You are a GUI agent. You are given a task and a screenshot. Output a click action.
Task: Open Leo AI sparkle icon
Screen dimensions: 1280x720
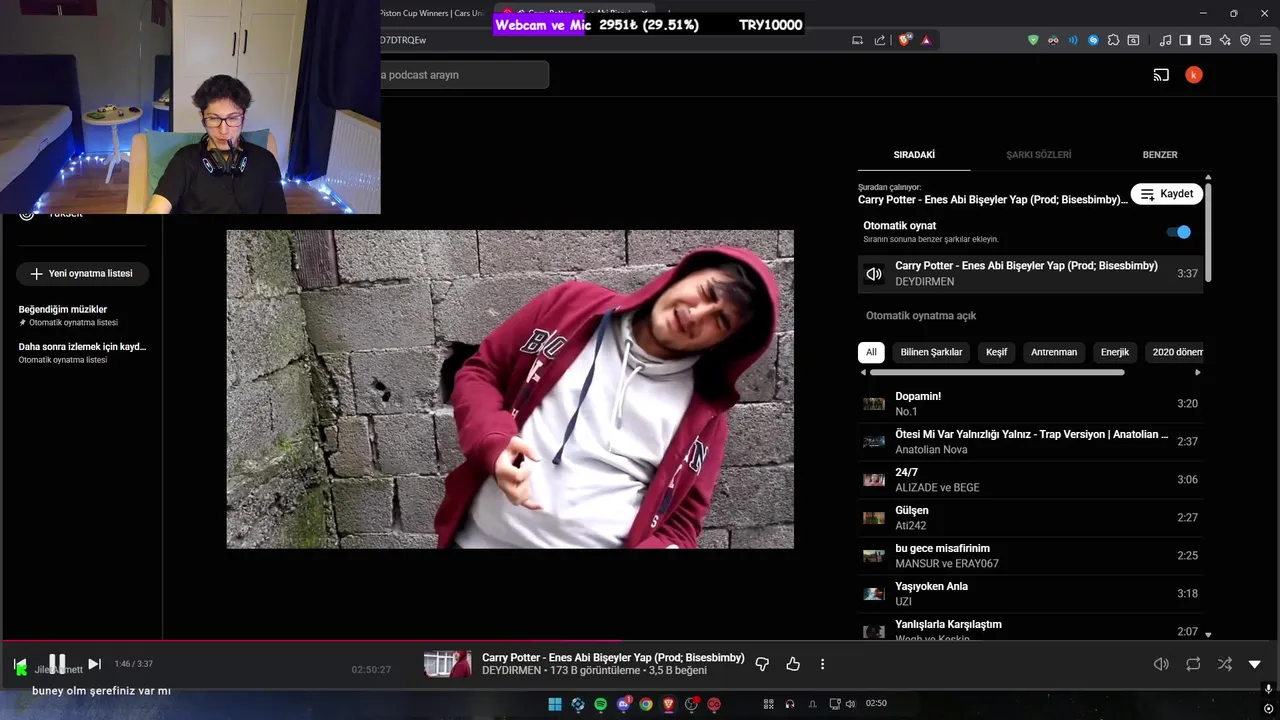pyautogui.click(x=1225, y=40)
